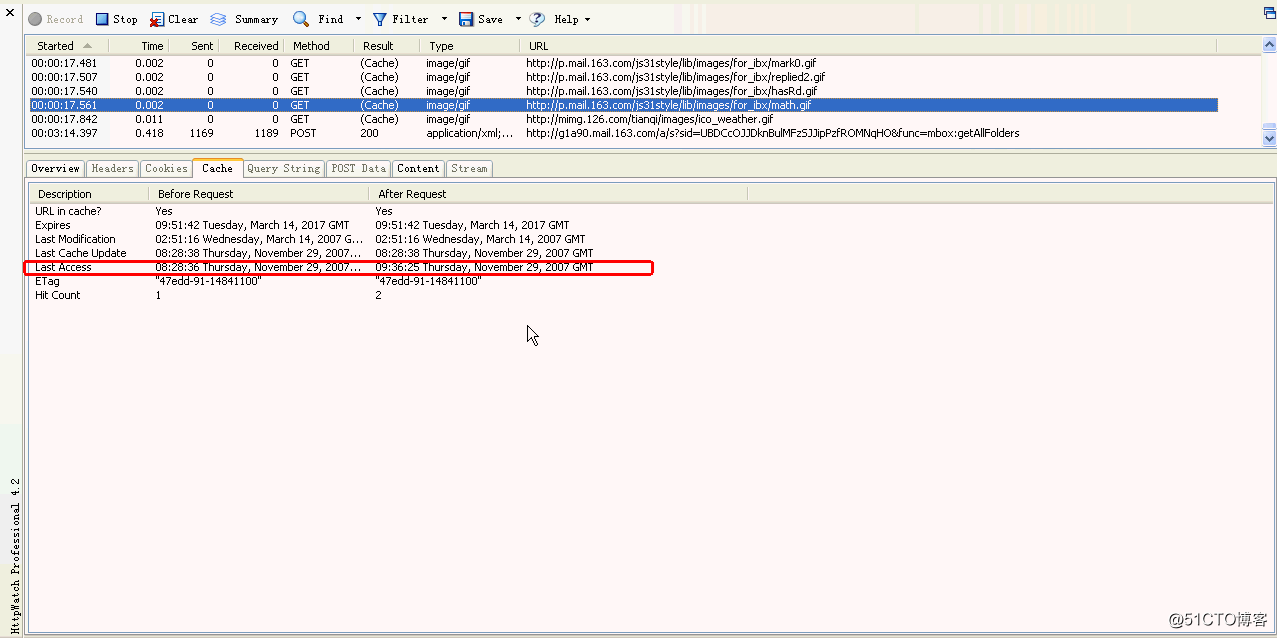Switch to the Content tab
Viewport: 1277px width, 638px height.
(x=418, y=169)
